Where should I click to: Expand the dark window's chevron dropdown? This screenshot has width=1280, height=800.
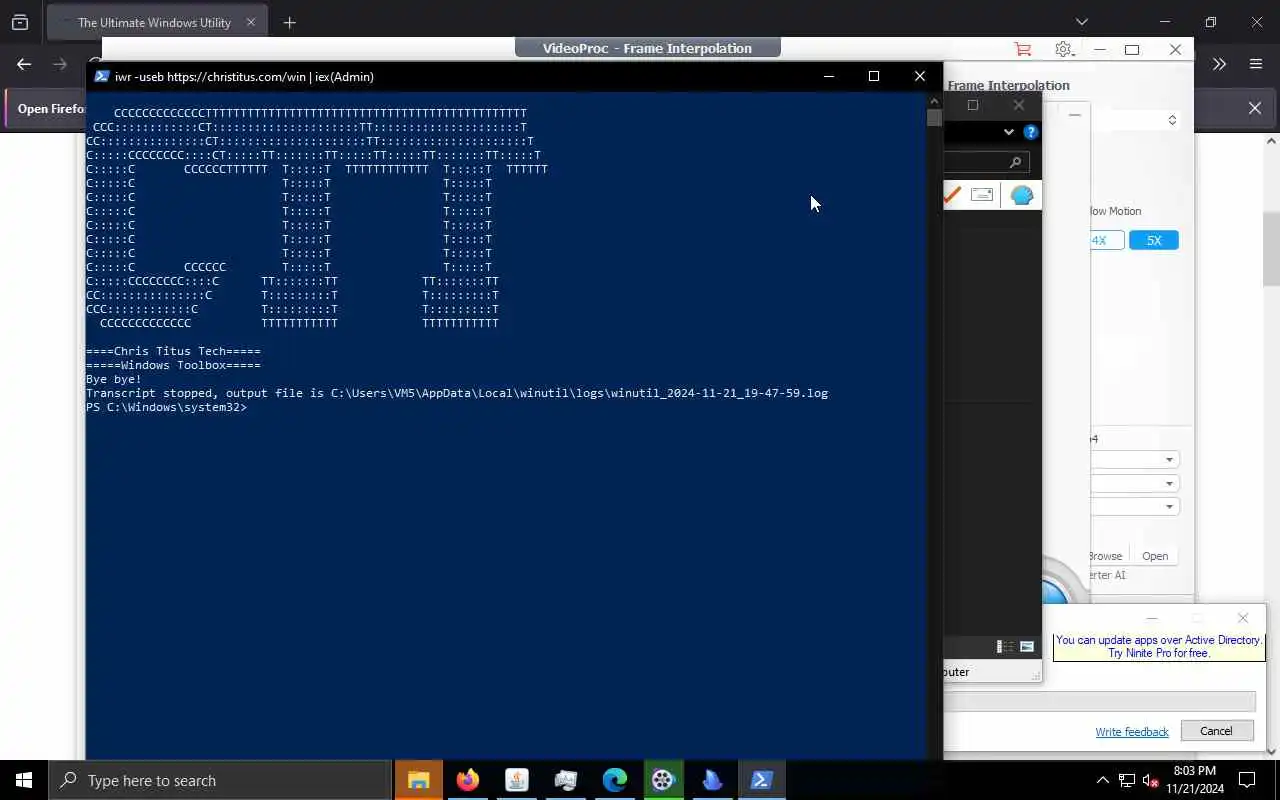click(1008, 132)
